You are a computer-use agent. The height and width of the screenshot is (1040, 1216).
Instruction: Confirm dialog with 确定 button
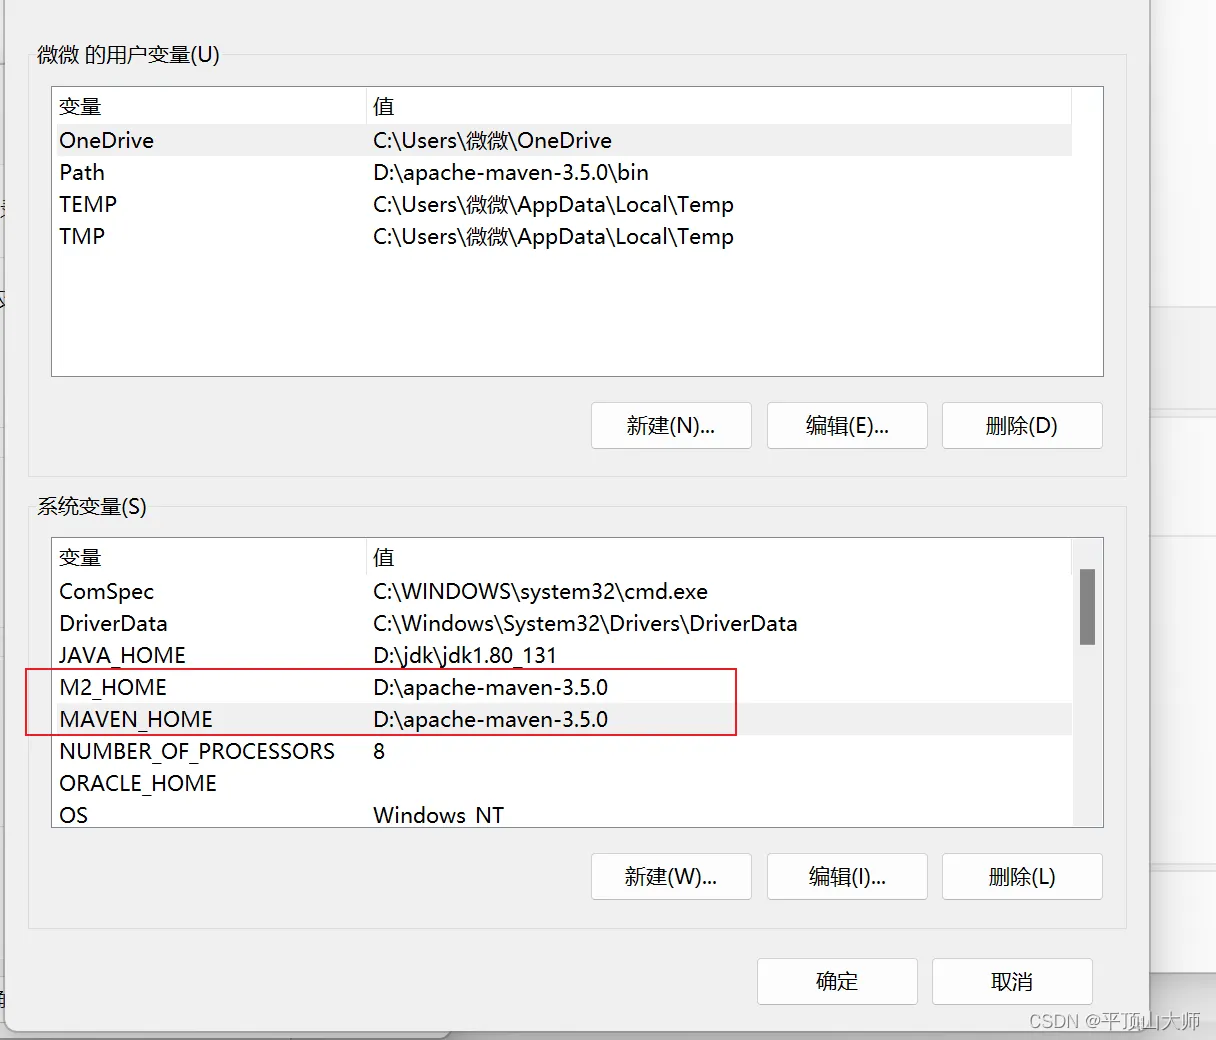837,982
